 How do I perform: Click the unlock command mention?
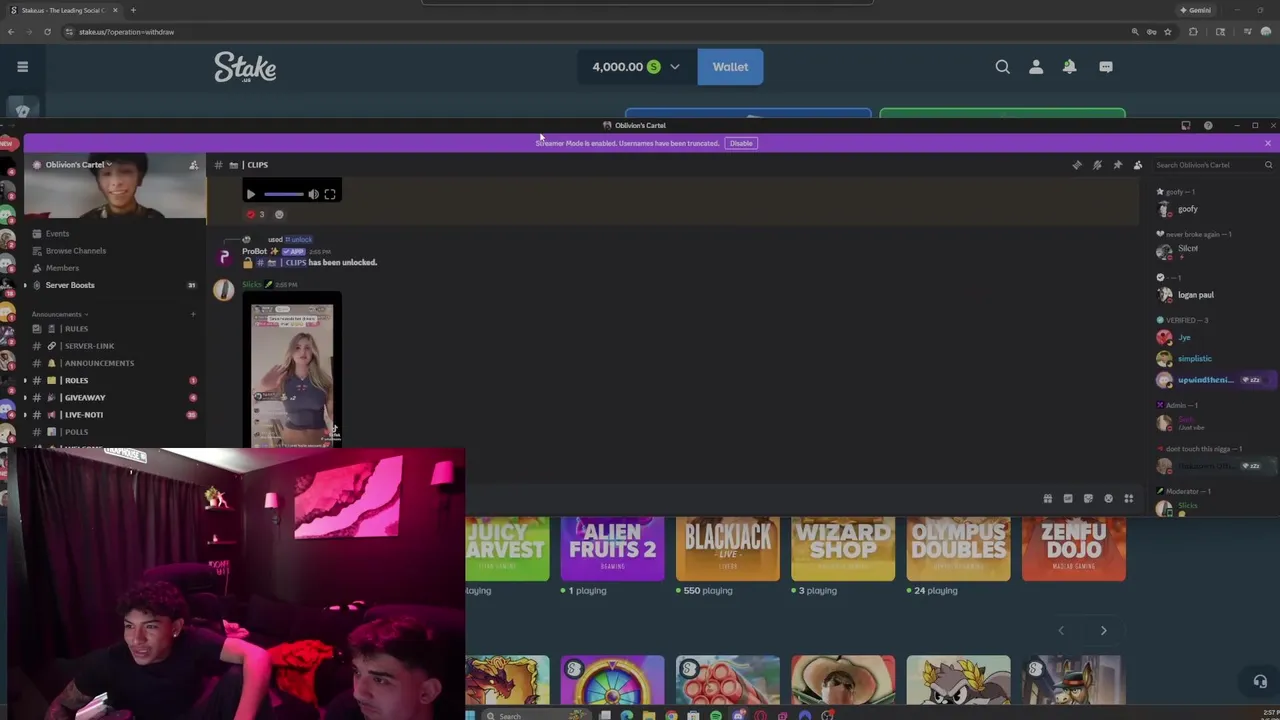[x=298, y=239]
